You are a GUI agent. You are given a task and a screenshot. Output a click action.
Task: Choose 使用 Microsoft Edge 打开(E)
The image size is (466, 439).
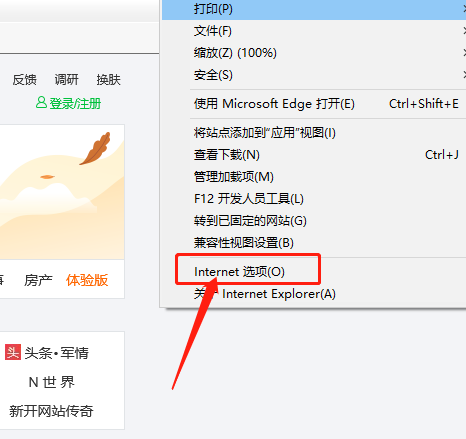(x=314, y=104)
